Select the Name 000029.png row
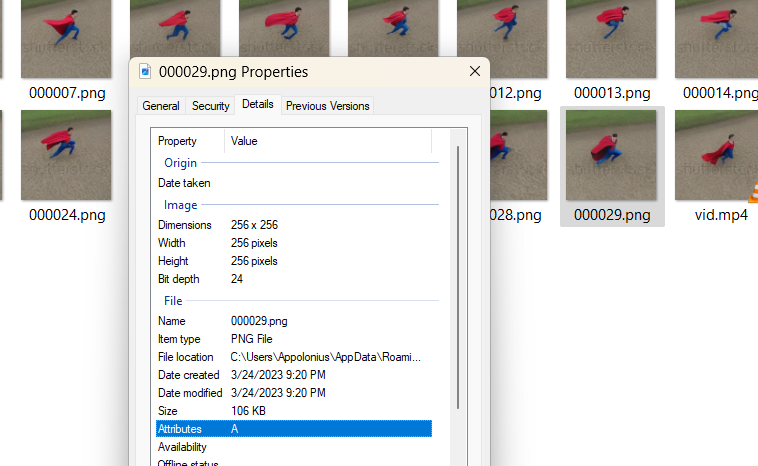758x466 pixels. (x=294, y=321)
